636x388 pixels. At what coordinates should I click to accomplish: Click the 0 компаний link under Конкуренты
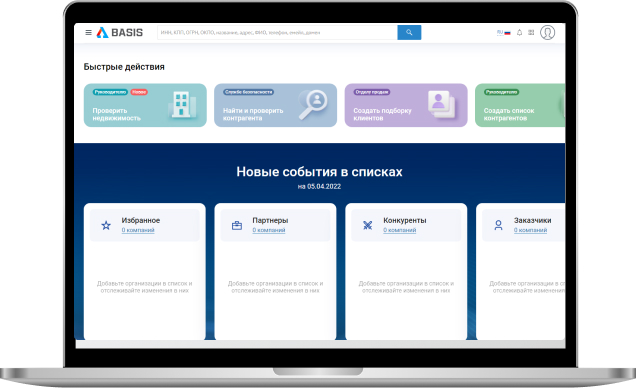[400, 230]
